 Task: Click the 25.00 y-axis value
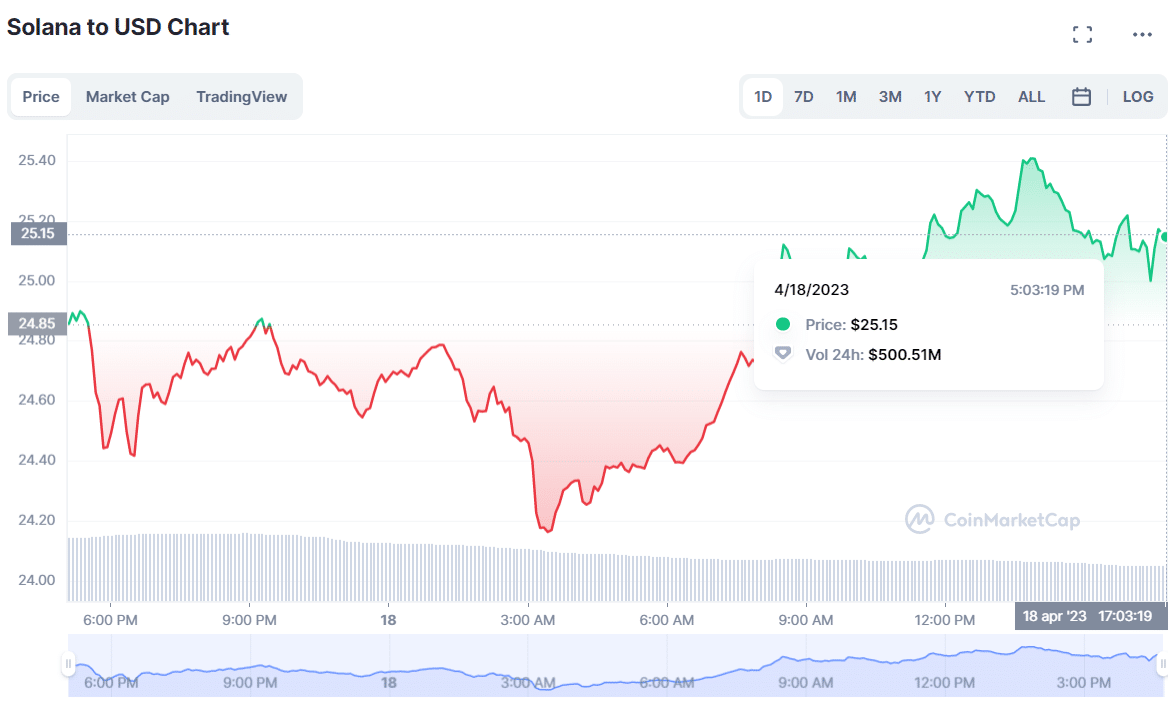[37, 280]
